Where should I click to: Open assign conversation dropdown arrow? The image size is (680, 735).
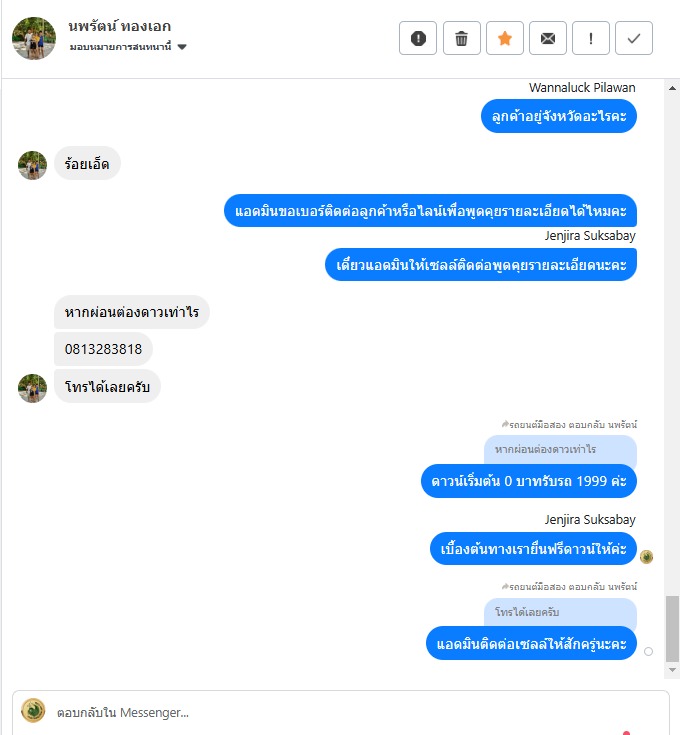click(x=182, y=47)
